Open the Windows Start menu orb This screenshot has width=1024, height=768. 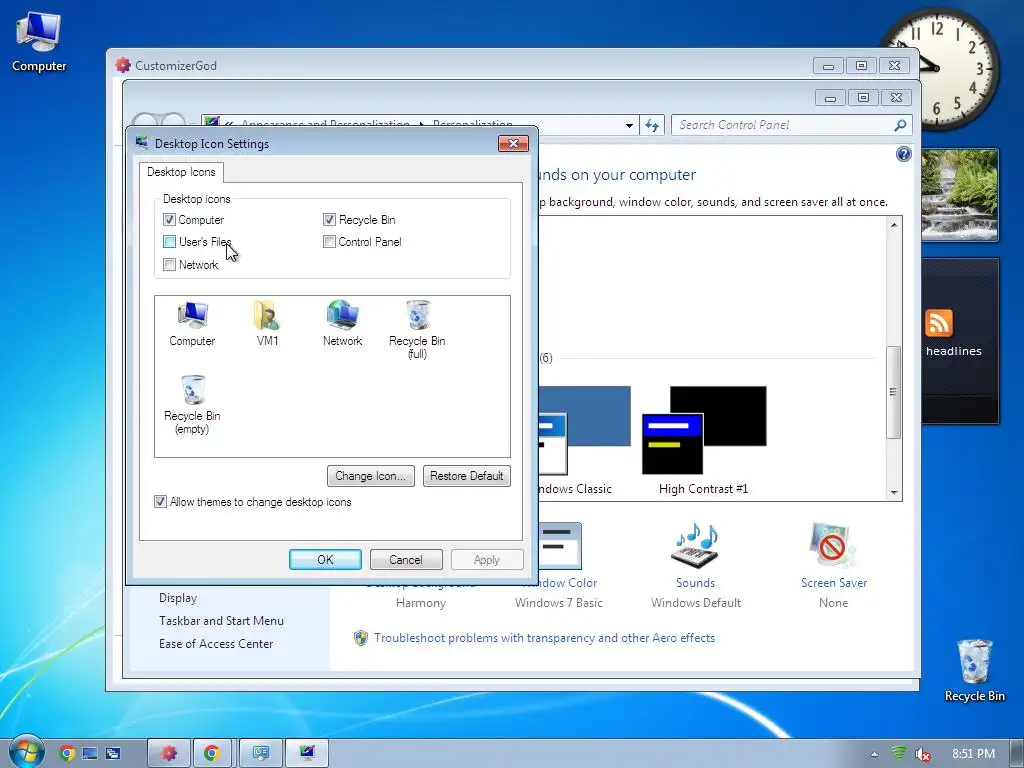[26, 752]
